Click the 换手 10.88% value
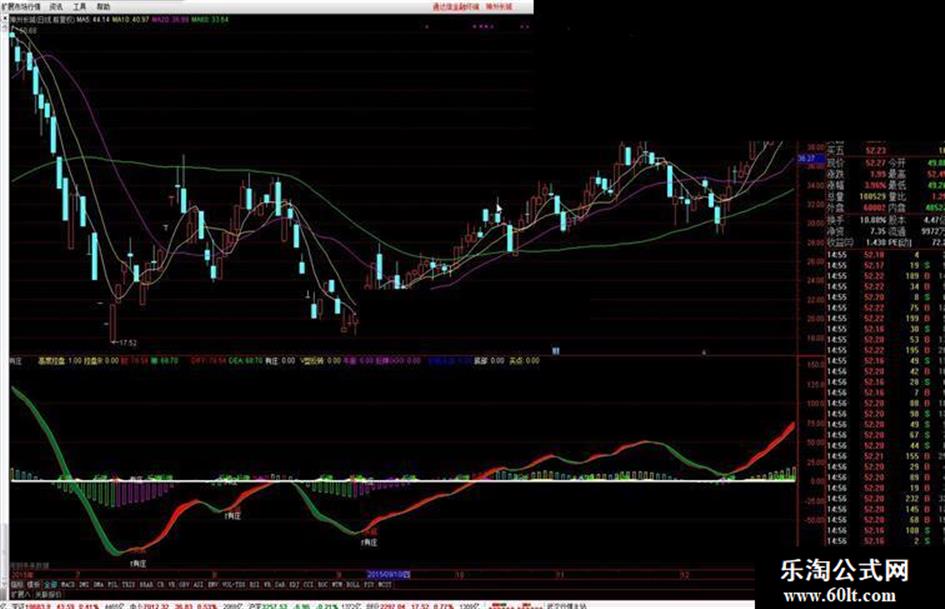This screenshot has width=945, height=609. pos(873,220)
